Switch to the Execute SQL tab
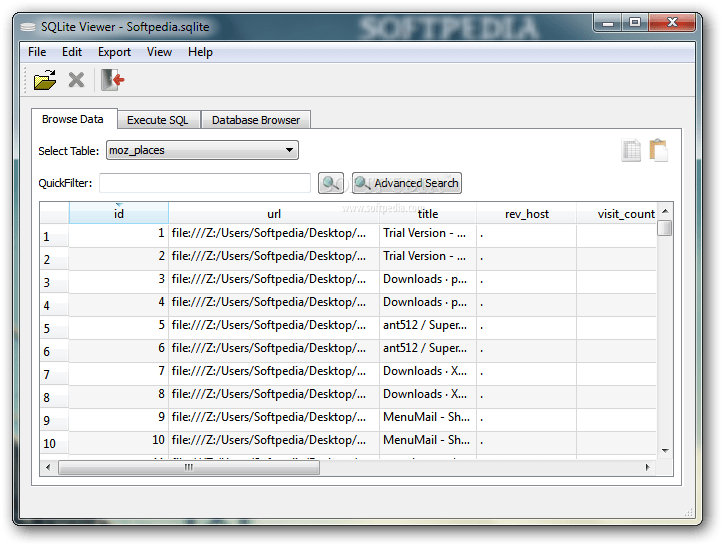Viewport: 723px width, 546px height. pyautogui.click(x=158, y=120)
